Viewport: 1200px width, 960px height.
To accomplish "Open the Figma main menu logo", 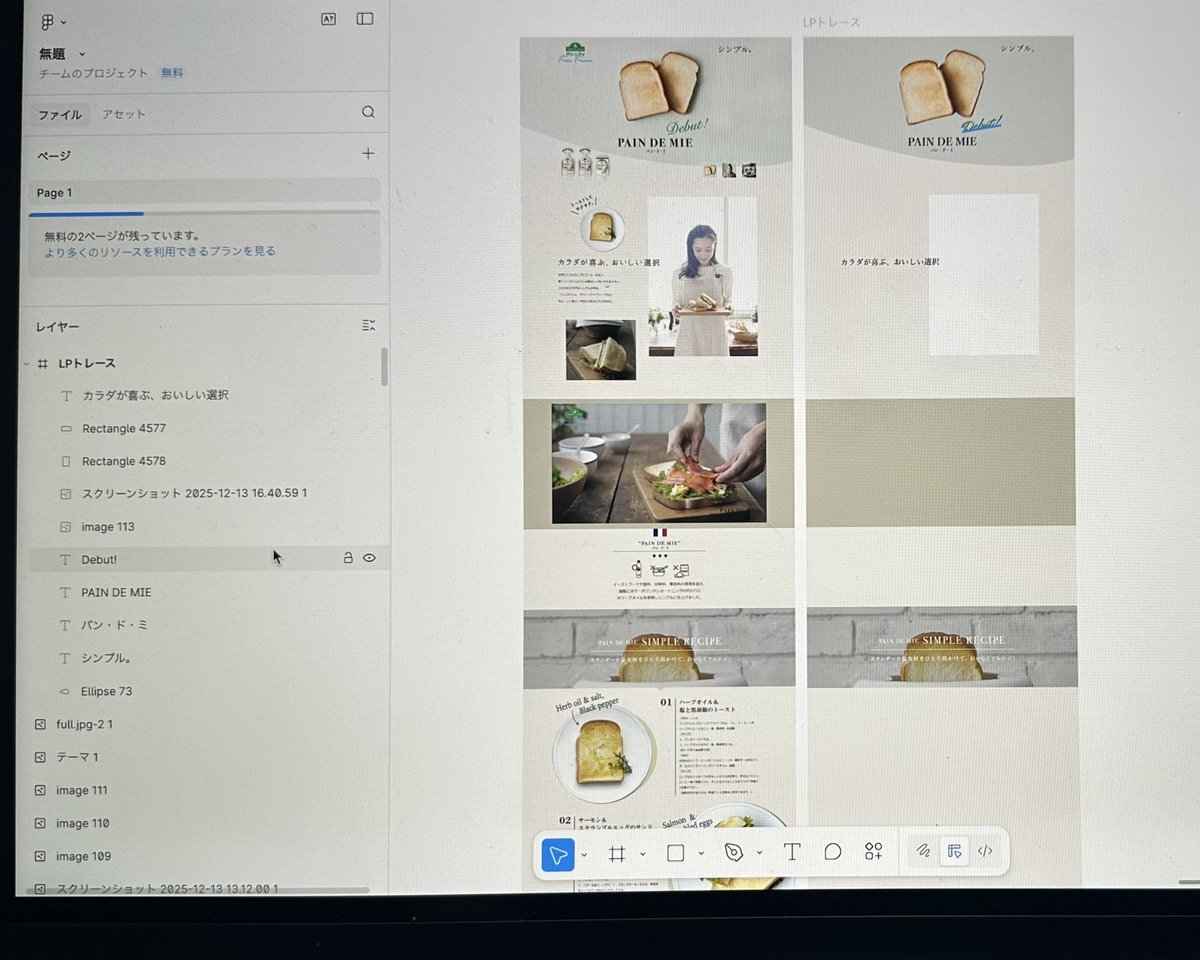I will [47, 21].
